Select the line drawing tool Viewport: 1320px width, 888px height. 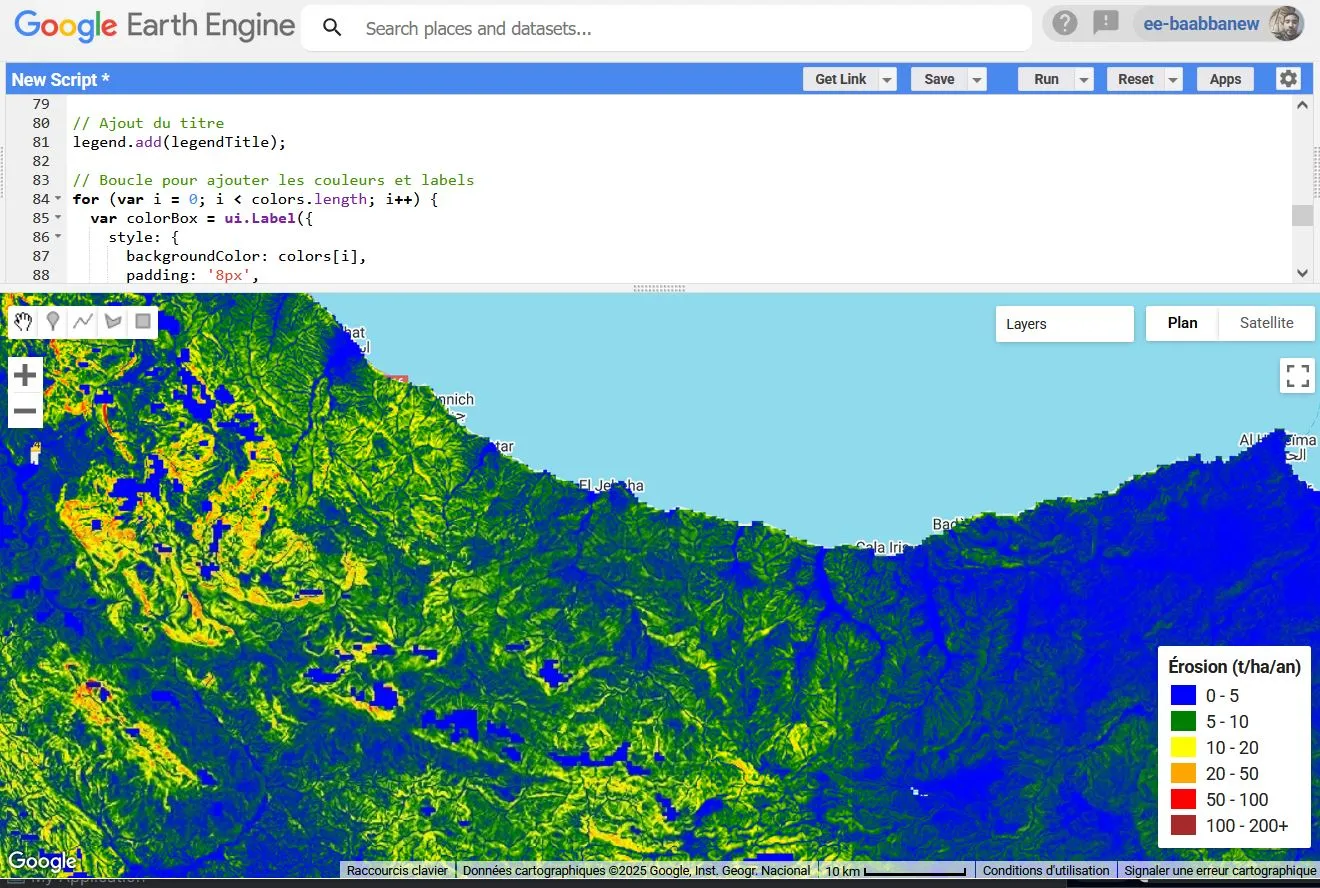[x=83, y=322]
